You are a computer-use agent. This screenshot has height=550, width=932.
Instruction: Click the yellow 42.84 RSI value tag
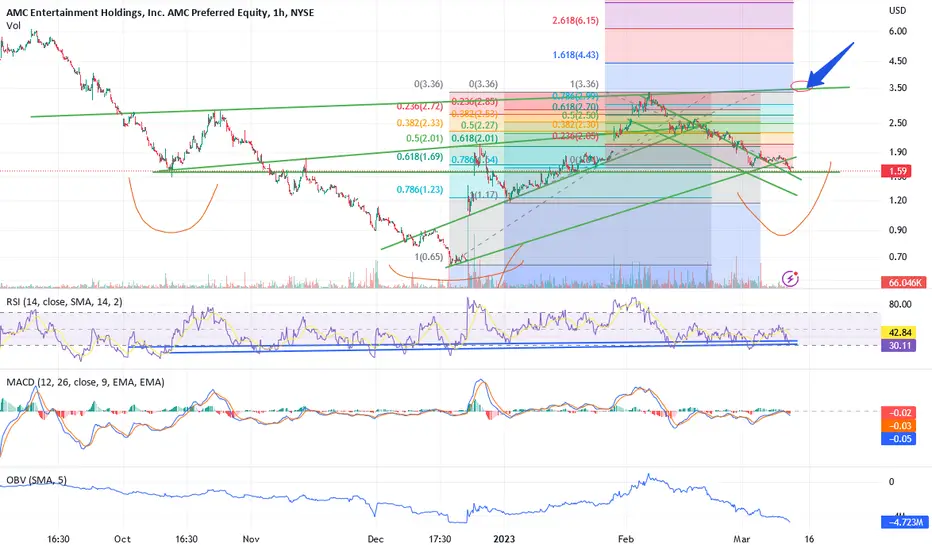(x=898, y=332)
